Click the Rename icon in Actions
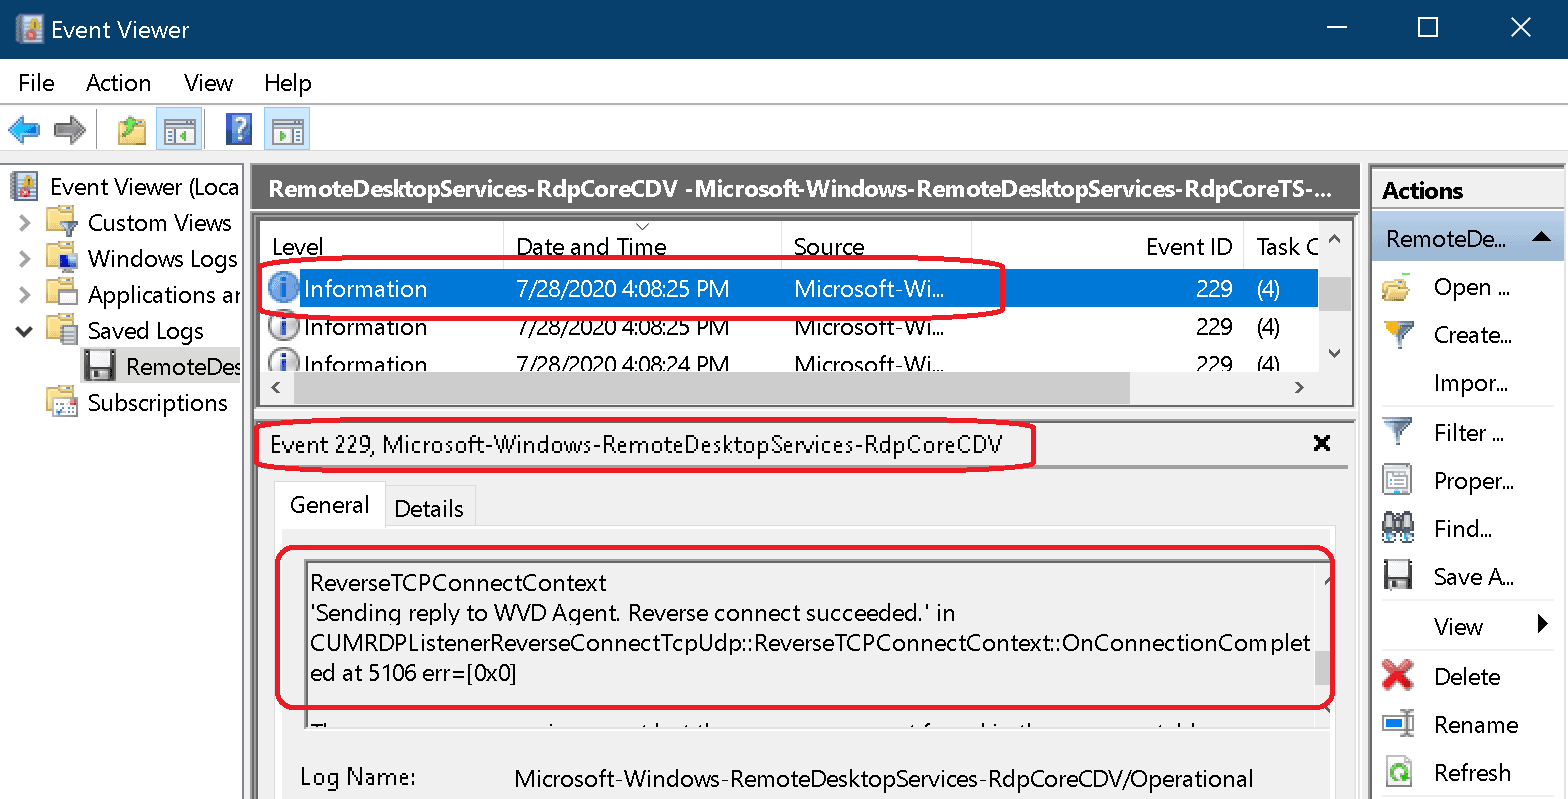The width and height of the screenshot is (1568, 799). pyautogui.click(x=1397, y=723)
